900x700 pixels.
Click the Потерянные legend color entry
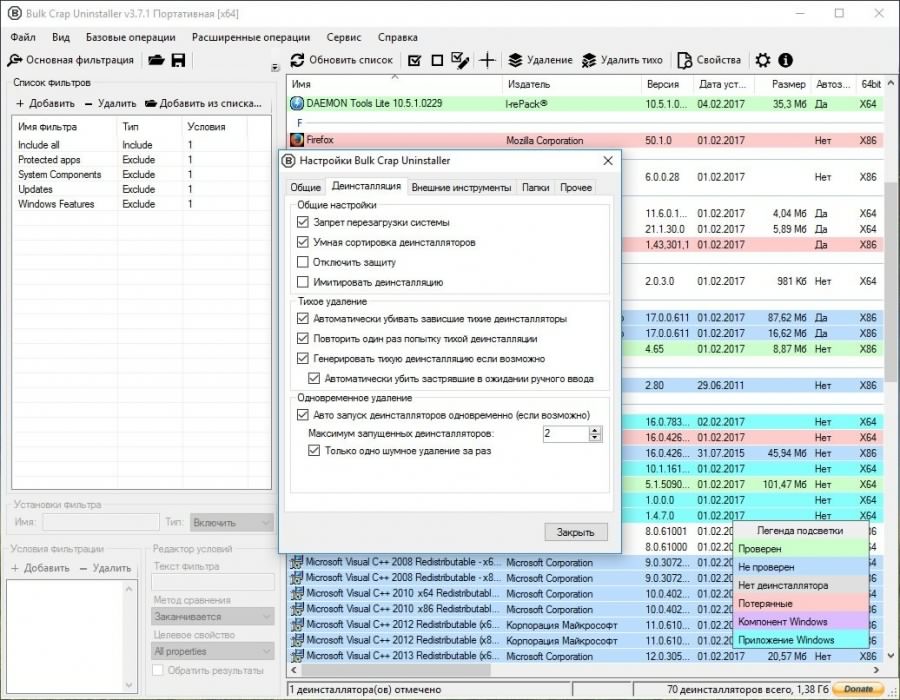(801, 604)
